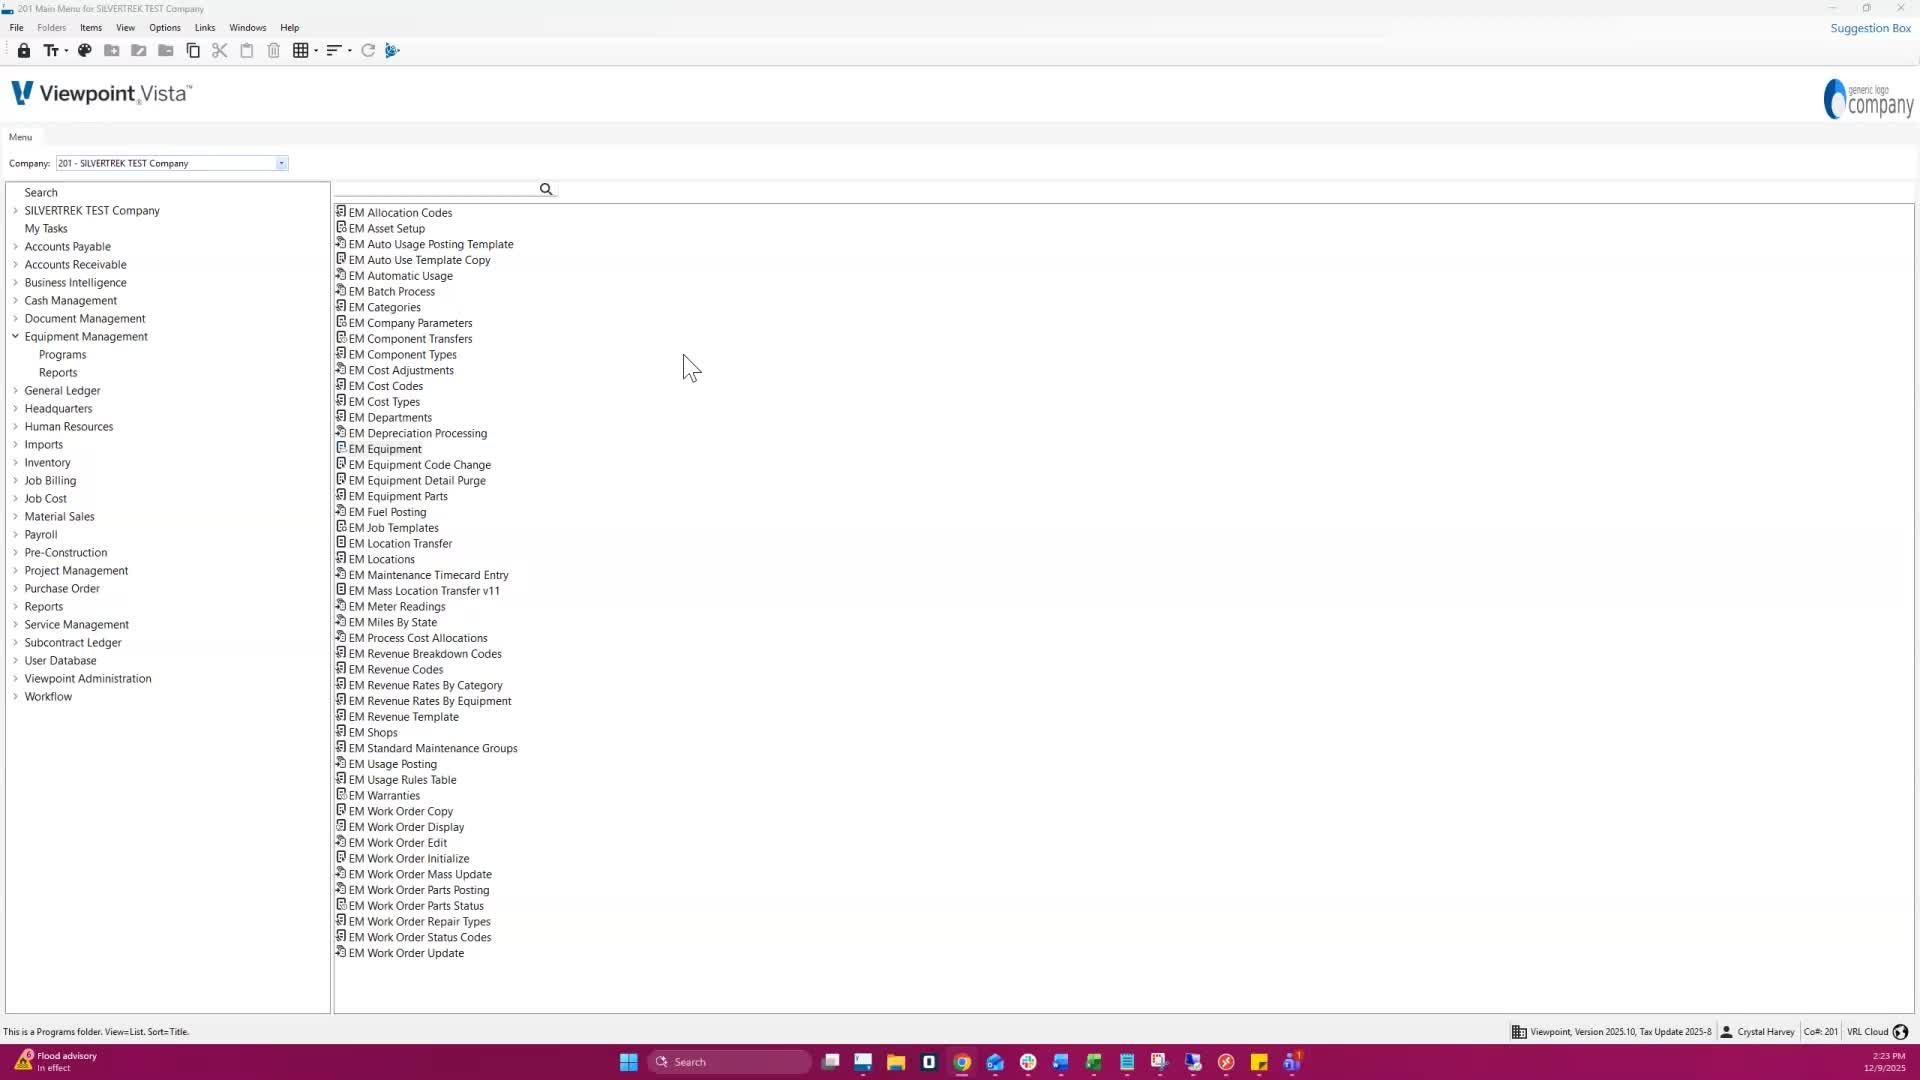Click the lock icon in toolbar
1920x1080 pixels.
24,51
